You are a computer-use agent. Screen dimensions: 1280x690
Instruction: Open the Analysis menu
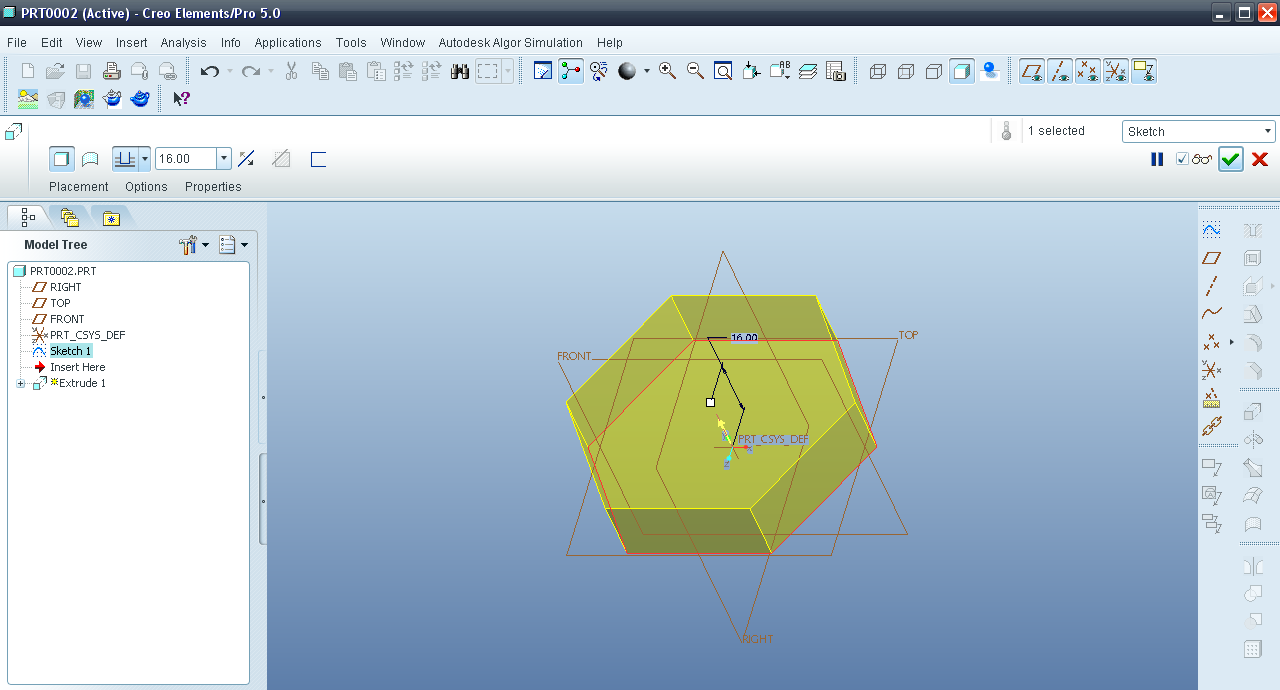coord(183,42)
